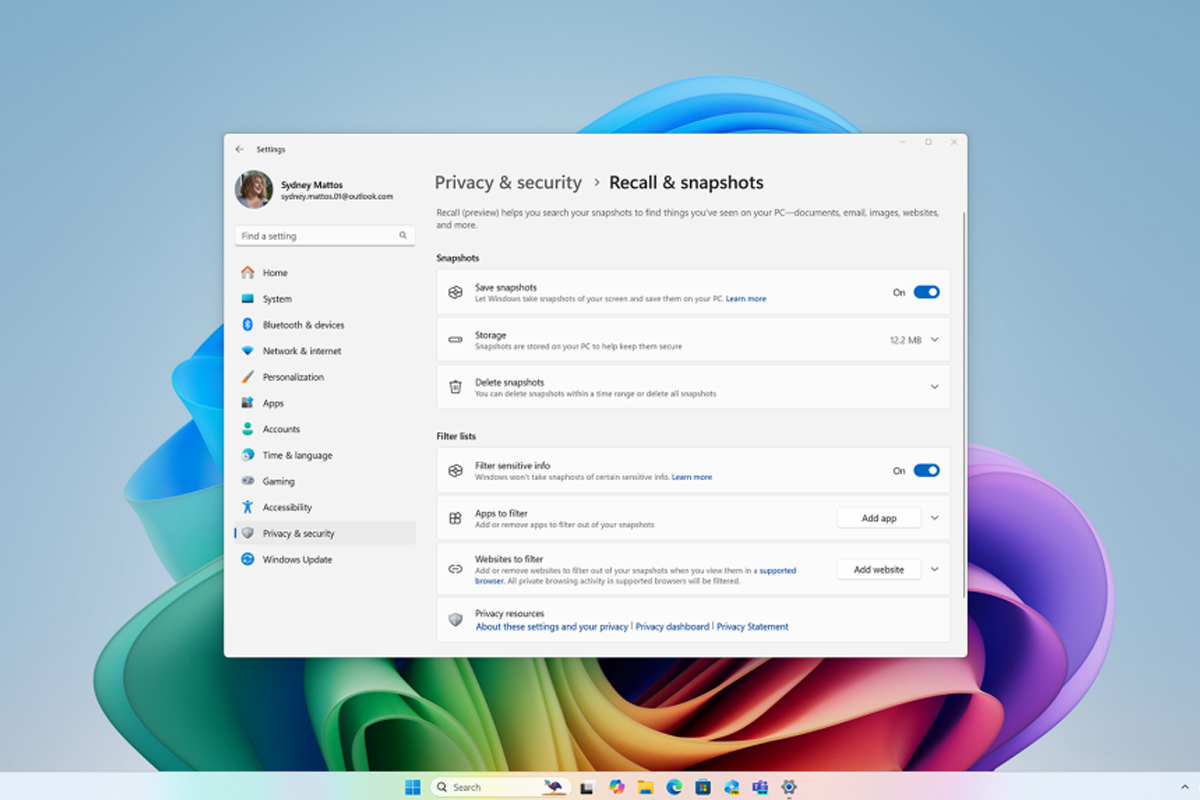1200x800 pixels.
Task: Go to Time & language
Action: [325, 455]
